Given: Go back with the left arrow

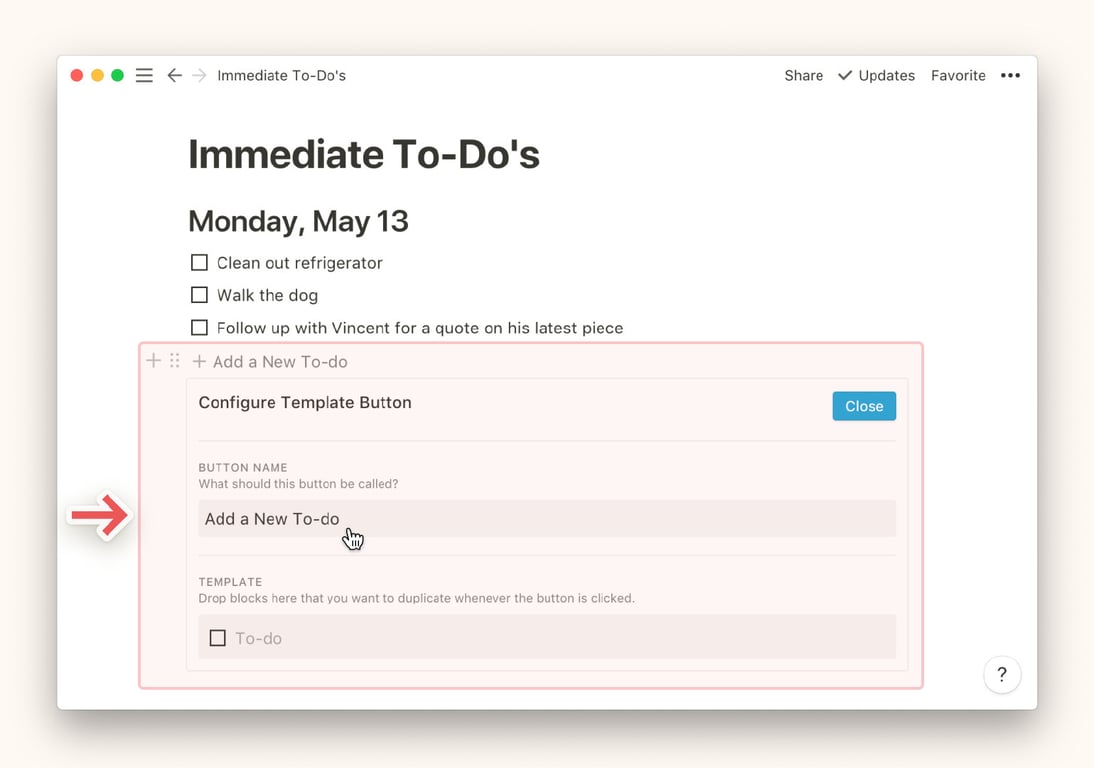Looking at the screenshot, I should click(174, 76).
